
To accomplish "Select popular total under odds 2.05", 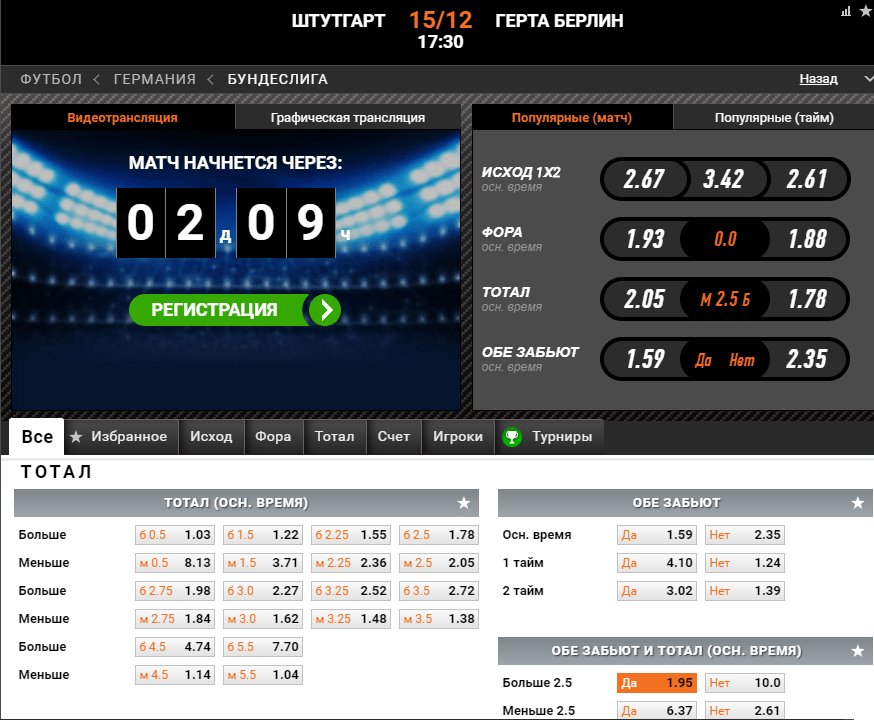I will 644,299.
